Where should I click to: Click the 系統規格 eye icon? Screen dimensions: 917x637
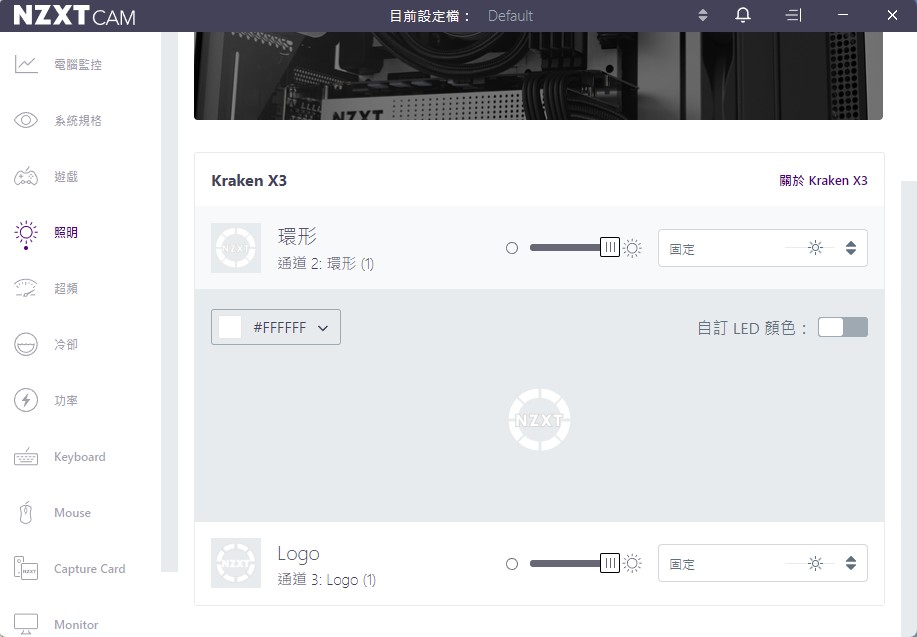[x=26, y=120]
